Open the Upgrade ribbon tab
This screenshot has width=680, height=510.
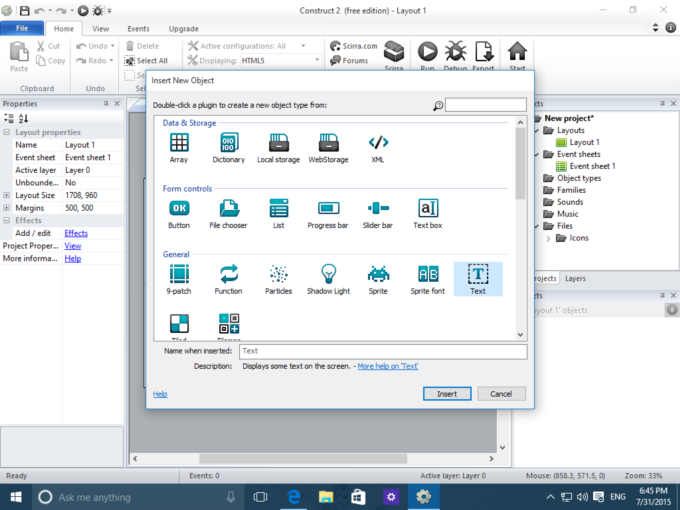point(183,29)
